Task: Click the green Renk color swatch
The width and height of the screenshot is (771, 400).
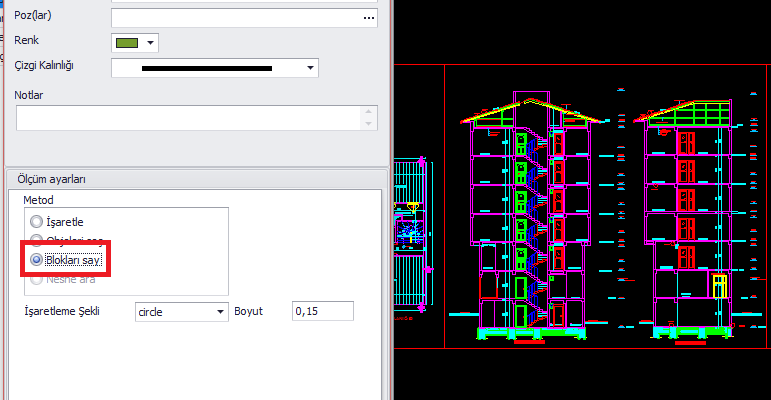Action: point(126,42)
